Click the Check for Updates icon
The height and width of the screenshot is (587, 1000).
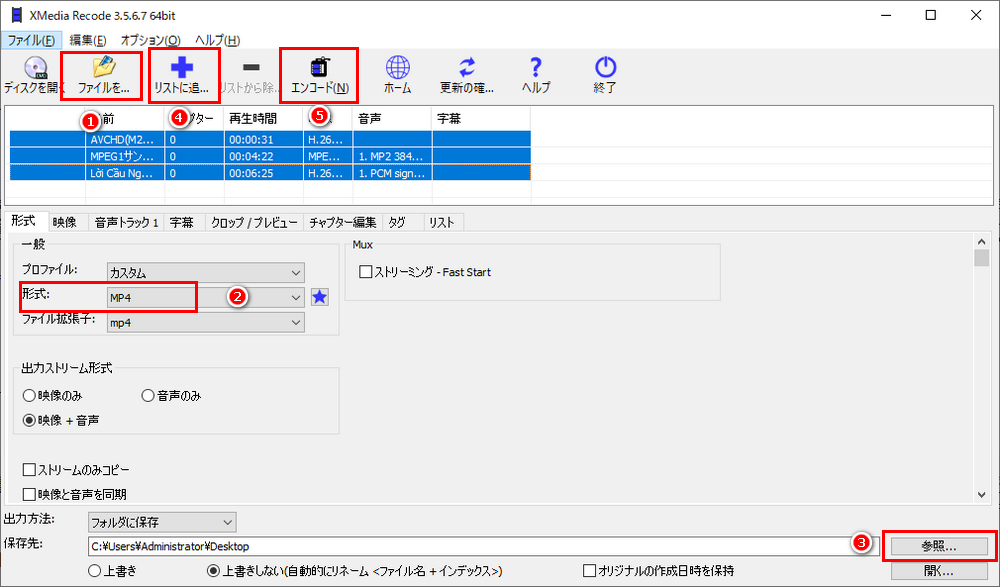click(x=467, y=68)
